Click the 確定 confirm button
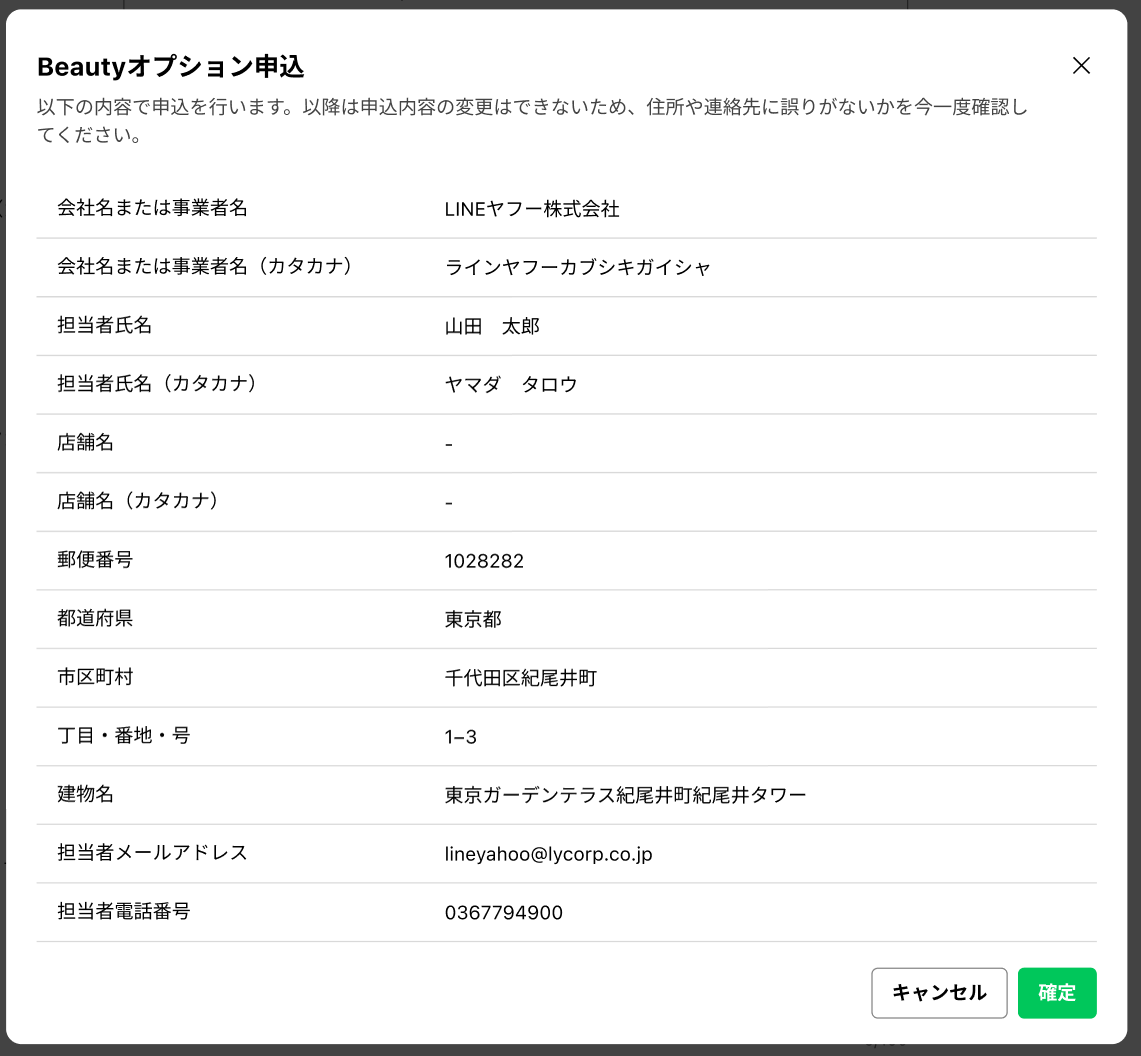 [x=1057, y=992]
